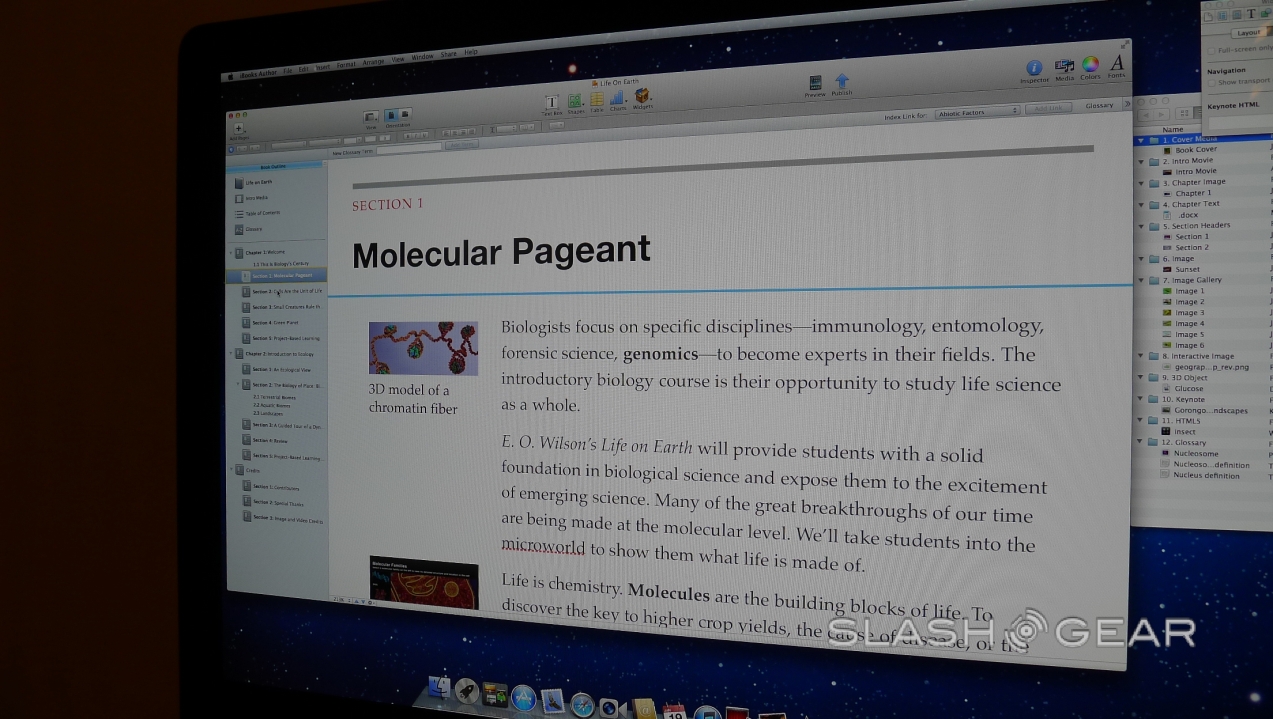Click the Publish arrow icon

842,82
